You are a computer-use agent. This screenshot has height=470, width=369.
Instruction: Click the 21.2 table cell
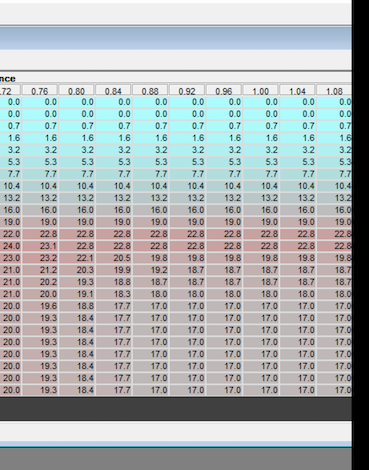[x=40, y=270]
